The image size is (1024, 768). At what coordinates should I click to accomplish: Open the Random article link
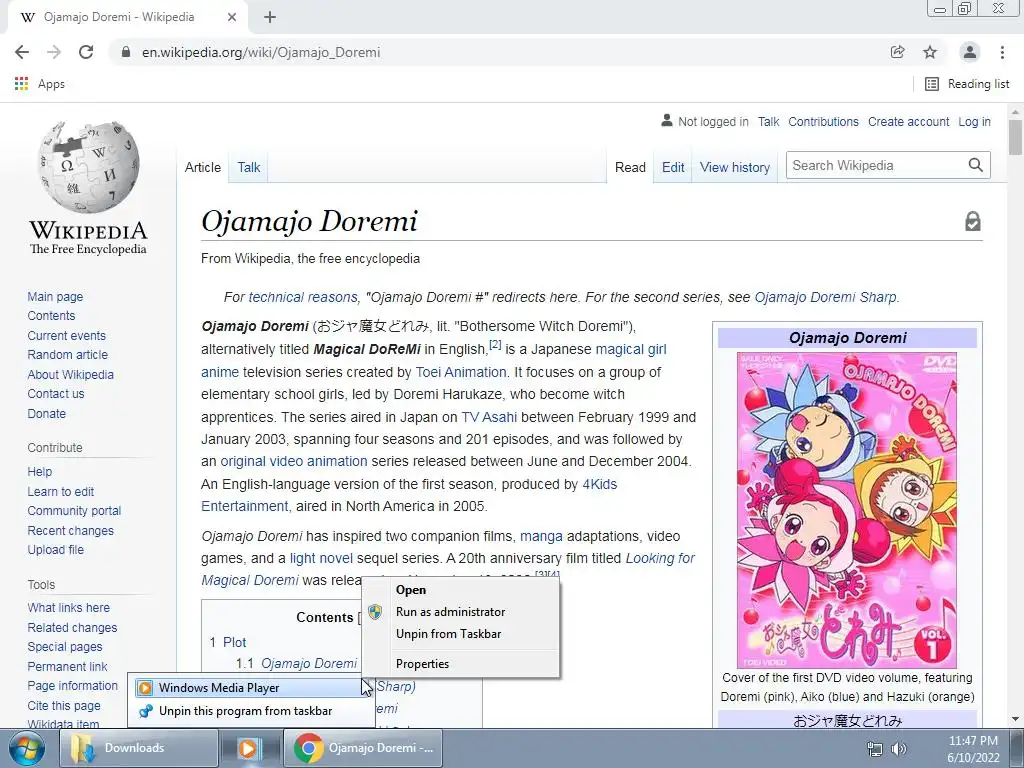click(x=68, y=355)
